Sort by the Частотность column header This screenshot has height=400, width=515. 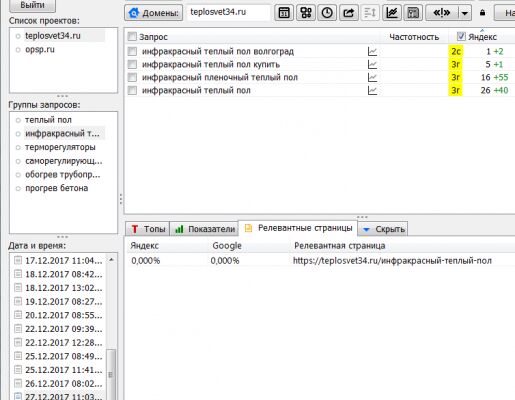414,37
